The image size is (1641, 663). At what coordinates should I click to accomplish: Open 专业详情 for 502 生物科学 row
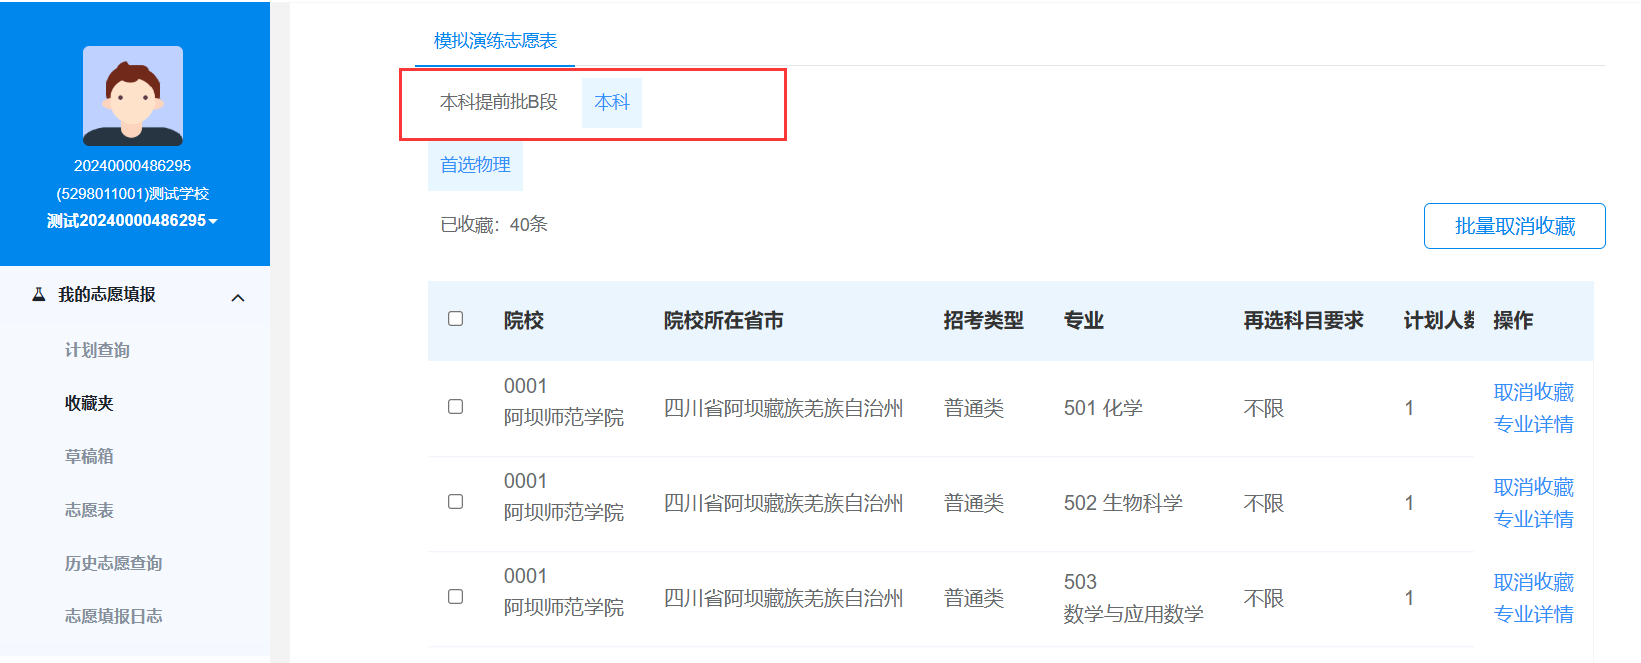click(x=1534, y=519)
